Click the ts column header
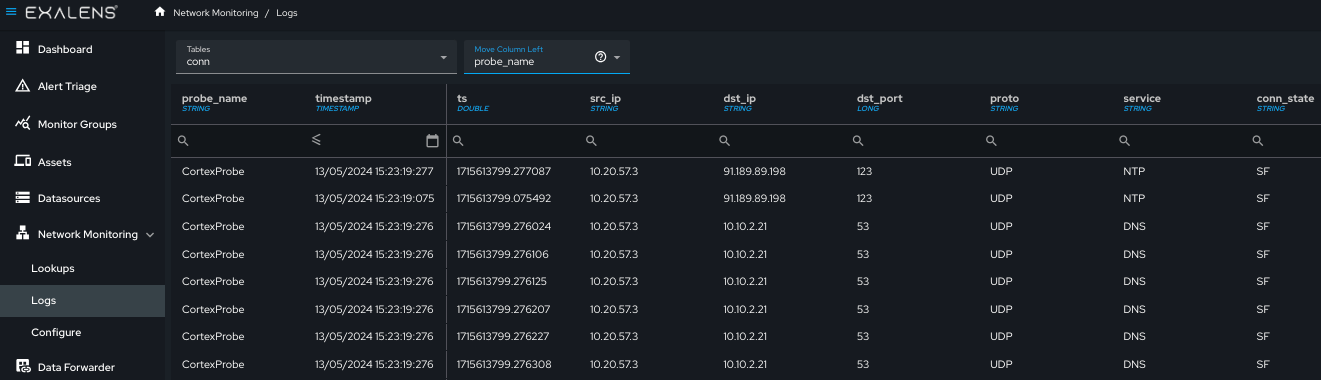This screenshot has width=1321, height=380. pyautogui.click(x=462, y=98)
